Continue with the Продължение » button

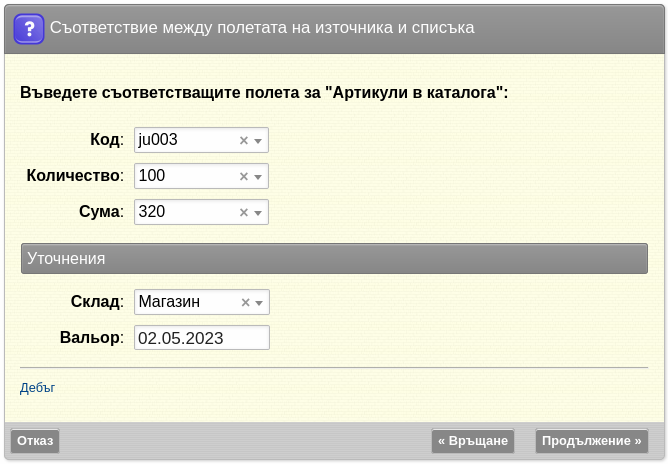(592, 441)
